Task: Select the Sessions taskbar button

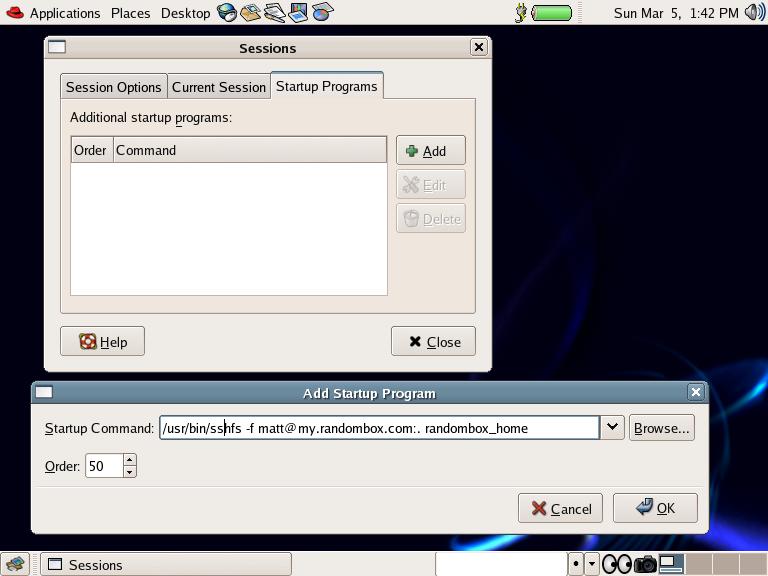Action: coord(166,565)
